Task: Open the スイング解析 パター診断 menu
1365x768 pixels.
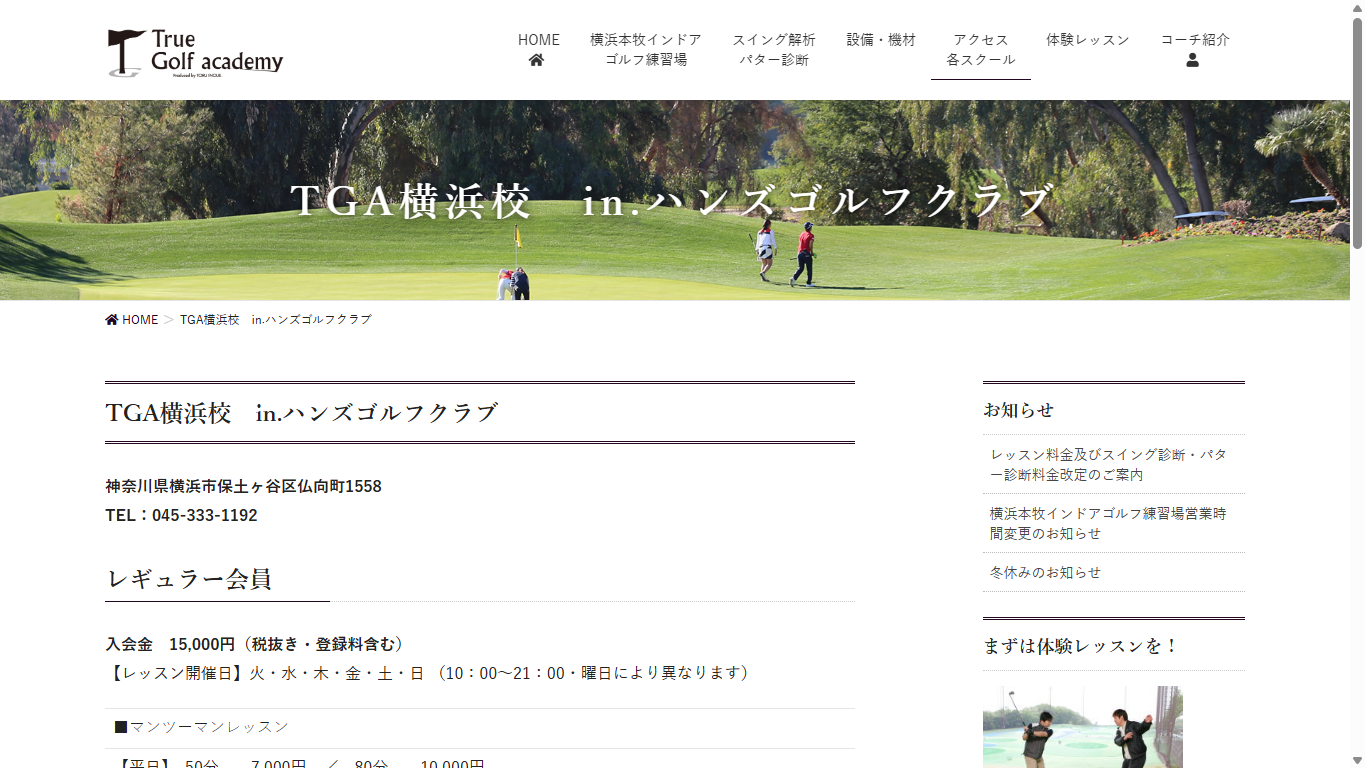Action: tap(774, 50)
